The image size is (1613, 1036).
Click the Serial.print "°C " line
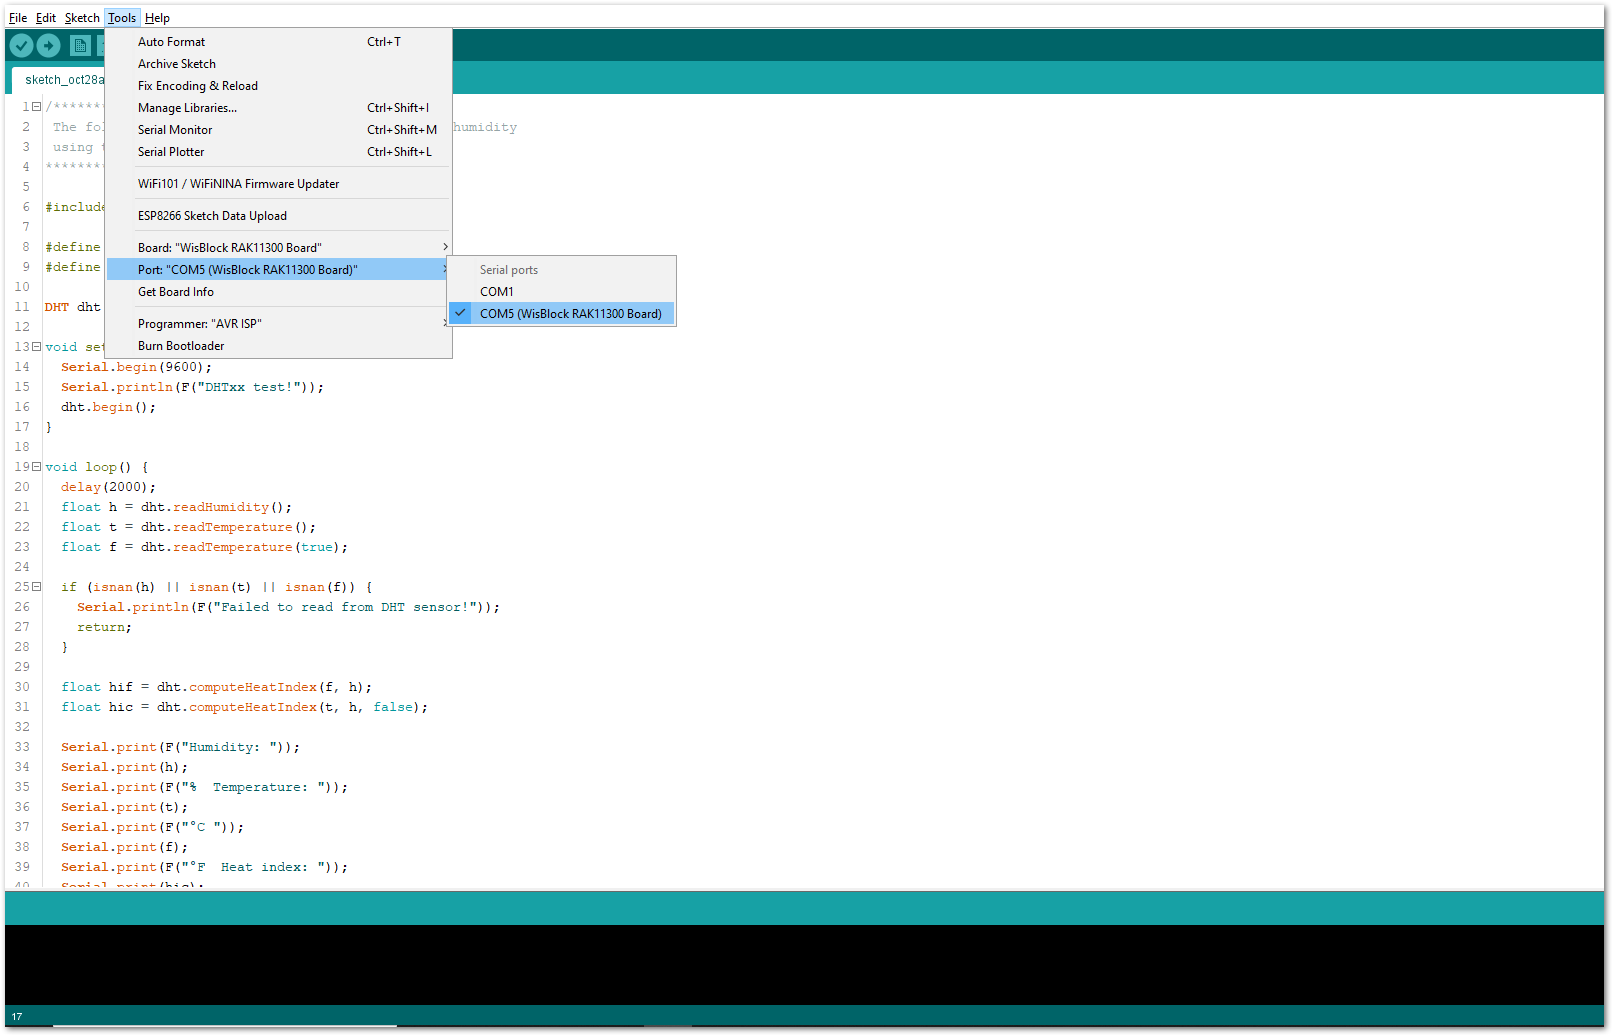[152, 827]
